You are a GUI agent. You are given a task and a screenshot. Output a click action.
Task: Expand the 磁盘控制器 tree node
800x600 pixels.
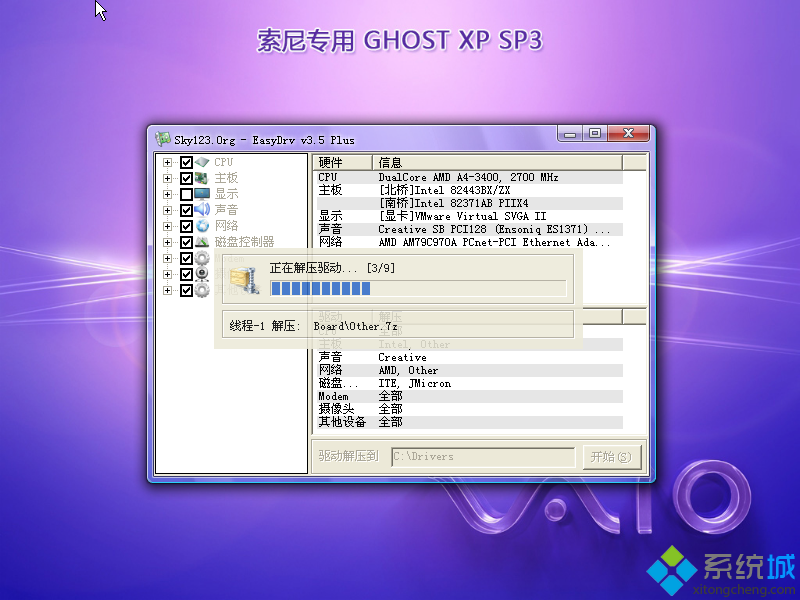(x=167, y=242)
